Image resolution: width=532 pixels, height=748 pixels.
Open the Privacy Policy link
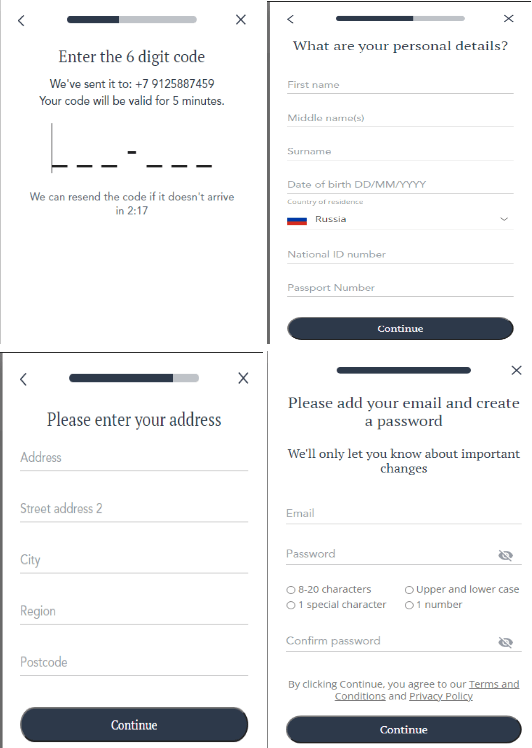441,696
